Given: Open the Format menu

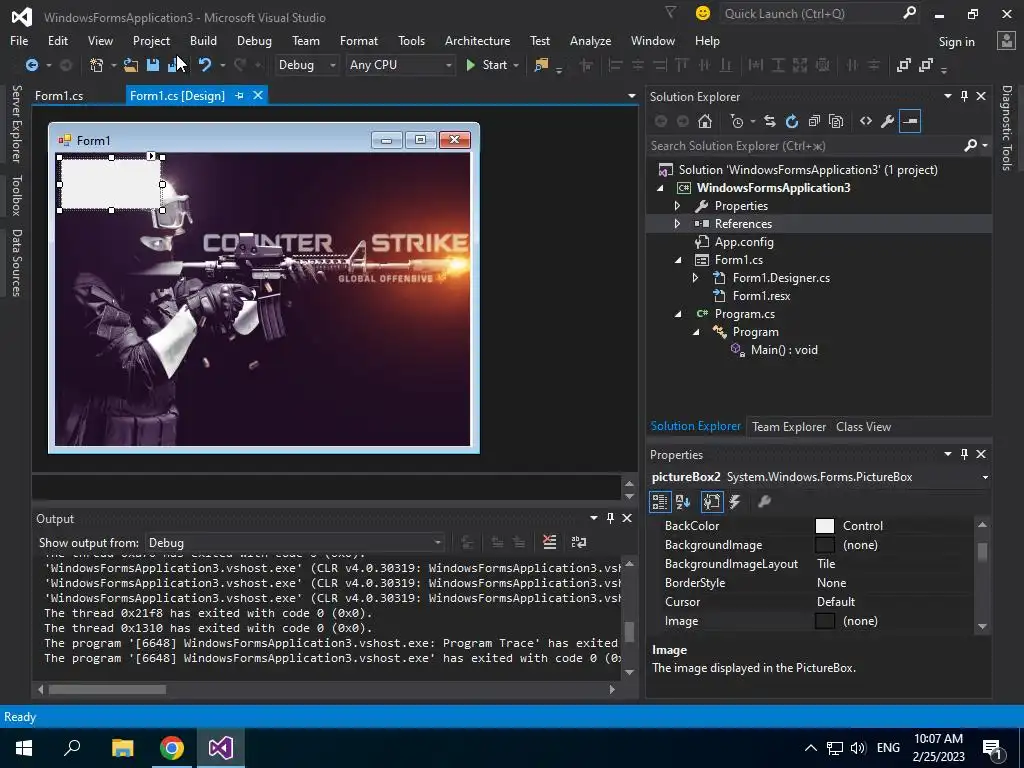Looking at the screenshot, I should 359,40.
